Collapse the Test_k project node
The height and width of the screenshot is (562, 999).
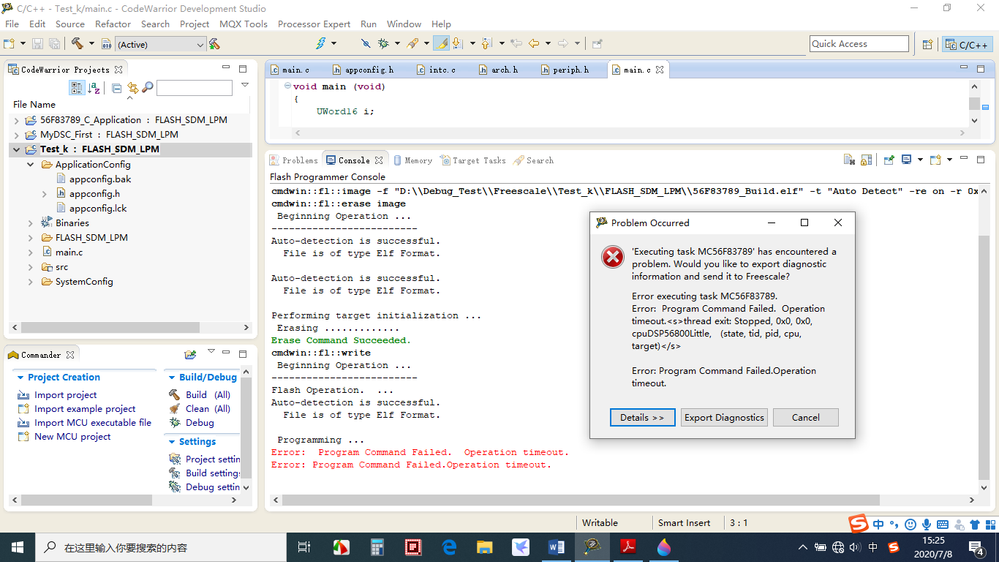[x=16, y=149]
